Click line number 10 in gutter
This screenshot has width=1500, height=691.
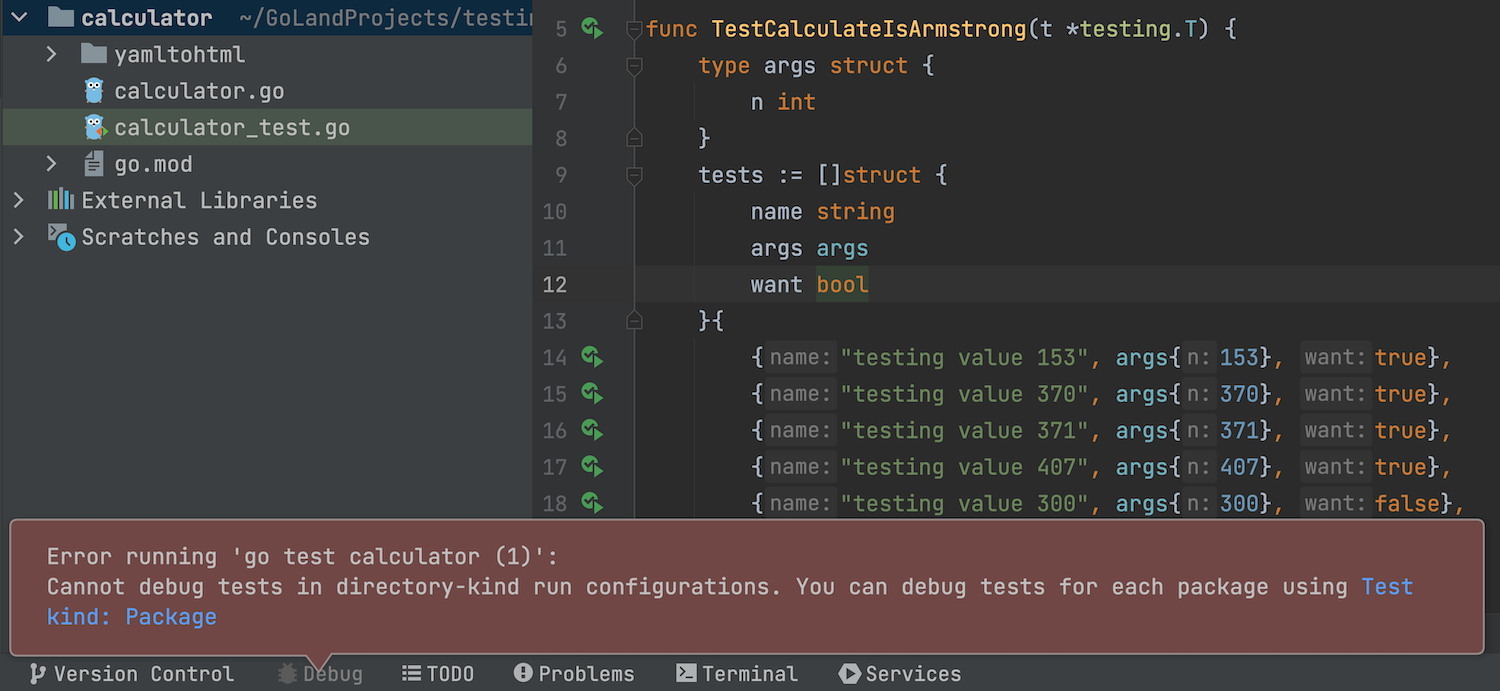(555, 211)
